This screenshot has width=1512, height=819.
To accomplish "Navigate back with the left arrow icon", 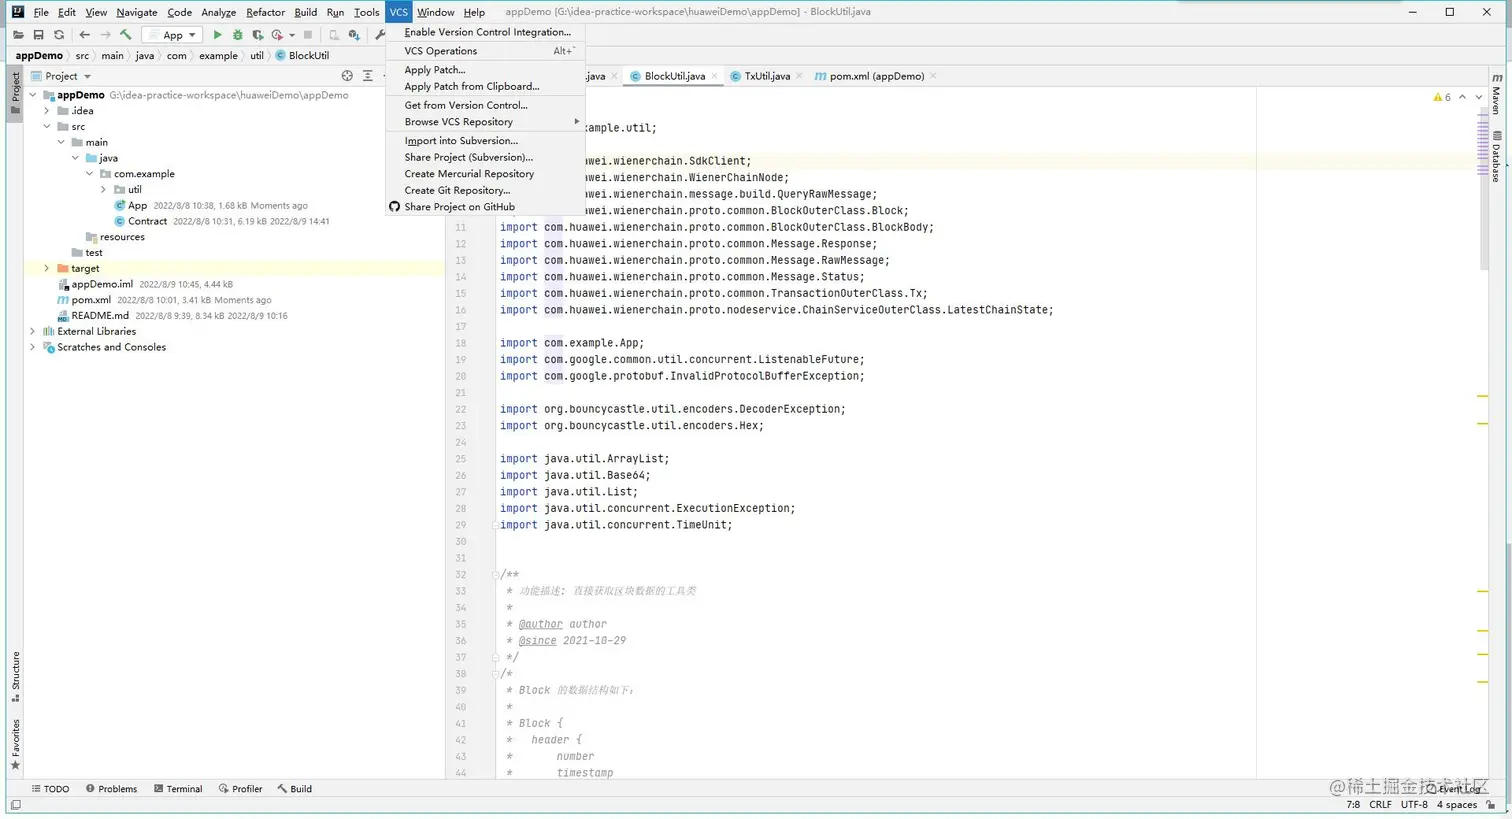I will pos(85,35).
